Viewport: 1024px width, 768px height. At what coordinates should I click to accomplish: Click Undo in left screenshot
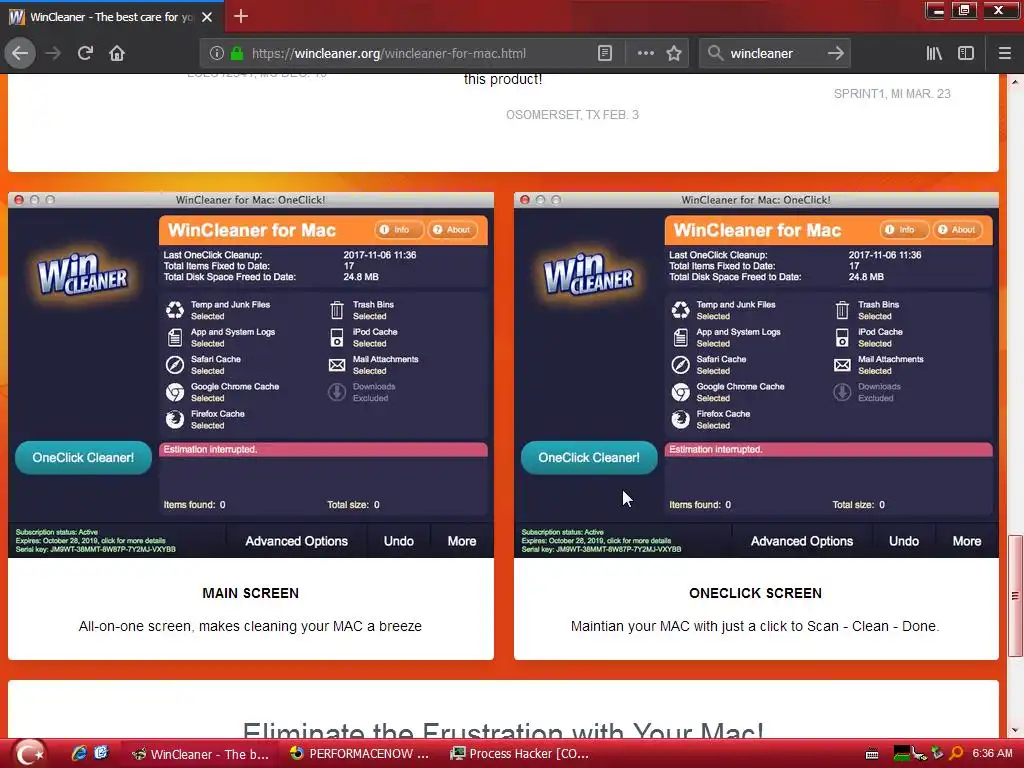[x=398, y=541]
